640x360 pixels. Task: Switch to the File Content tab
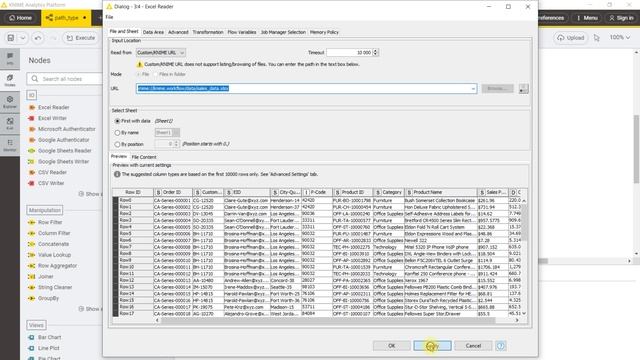tap(144, 157)
